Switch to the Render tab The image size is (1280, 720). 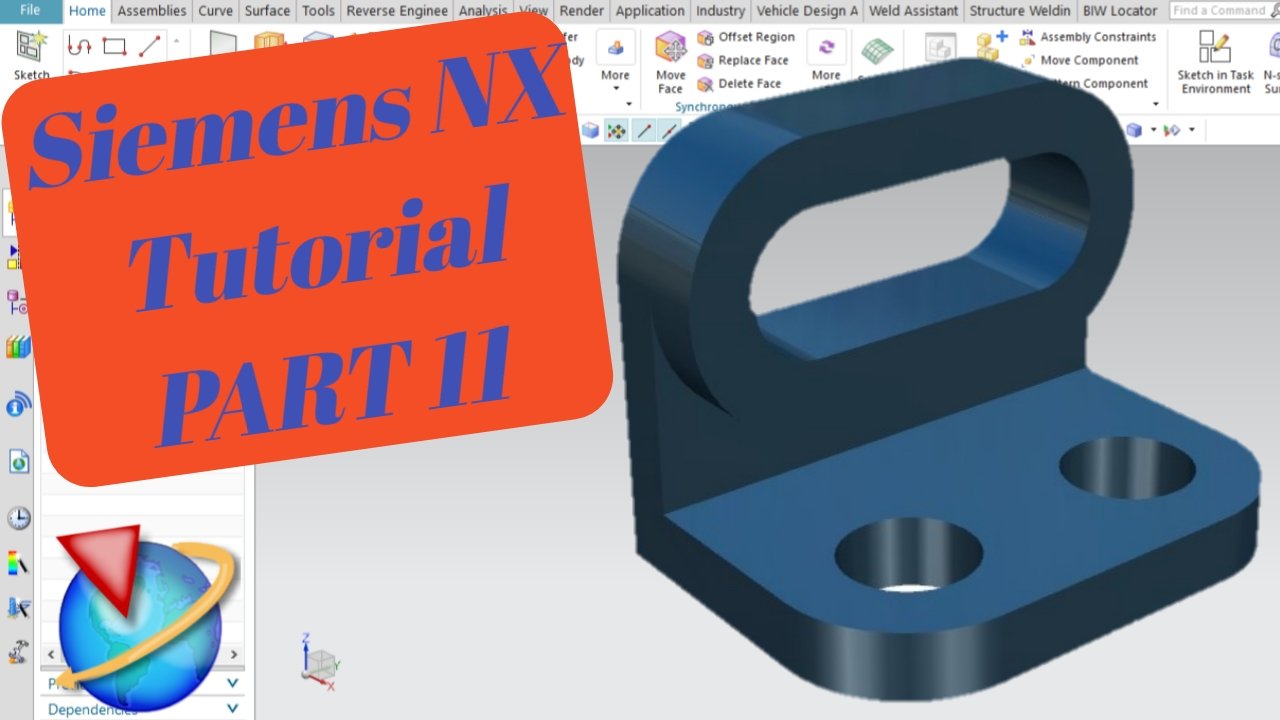pos(581,11)
